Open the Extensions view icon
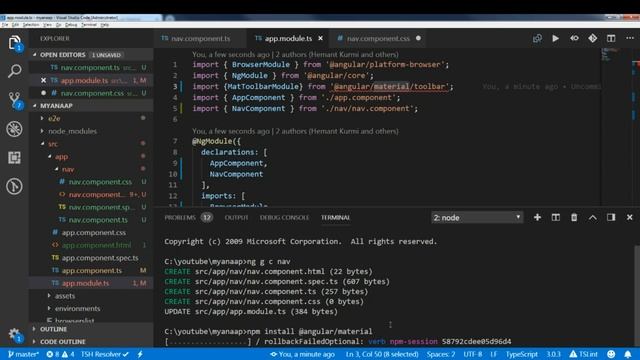This screenshot has width=640, height=360. click(x=14, y=158)
